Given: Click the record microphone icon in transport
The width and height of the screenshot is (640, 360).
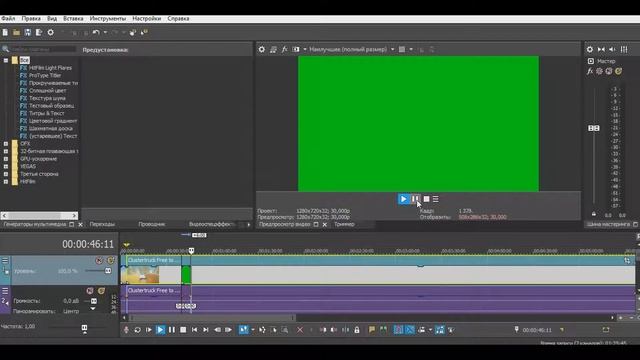Looking at the screenshot, I should pyautogui.click(x=126, y=330).
